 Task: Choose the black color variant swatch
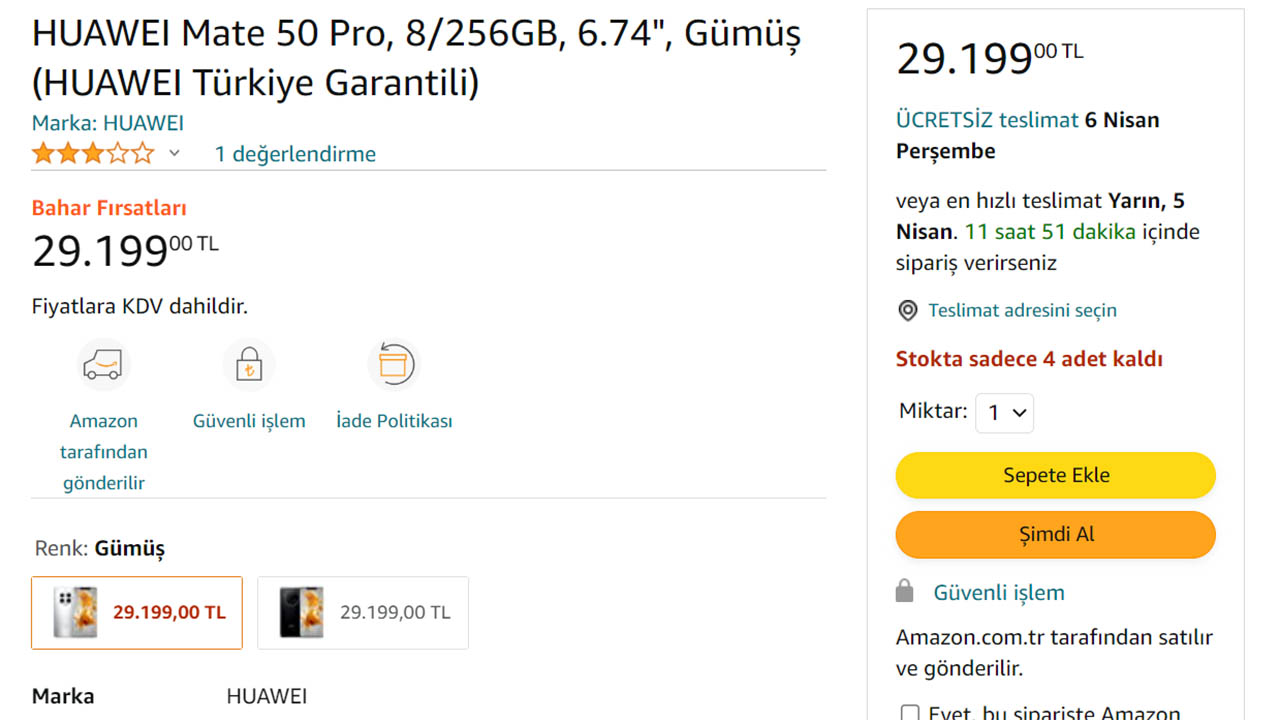click(x=363, y=612)
